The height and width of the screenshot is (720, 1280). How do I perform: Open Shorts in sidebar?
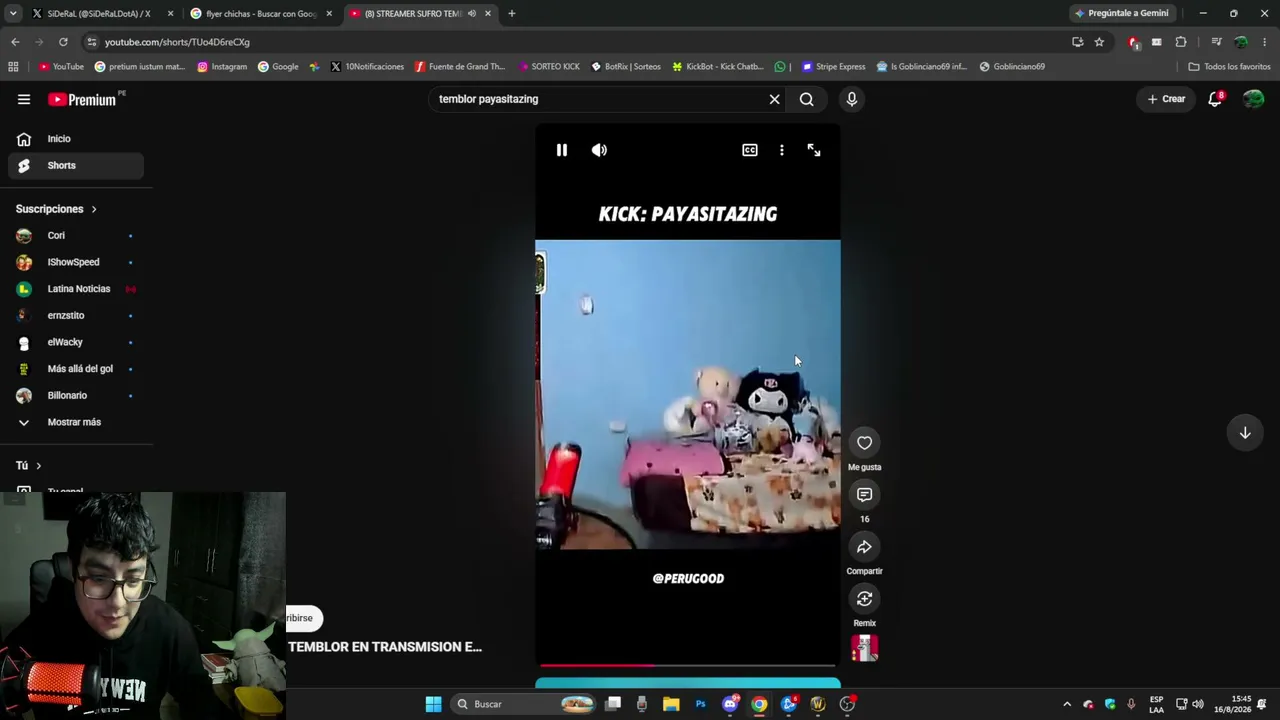(x=76, y=165)
